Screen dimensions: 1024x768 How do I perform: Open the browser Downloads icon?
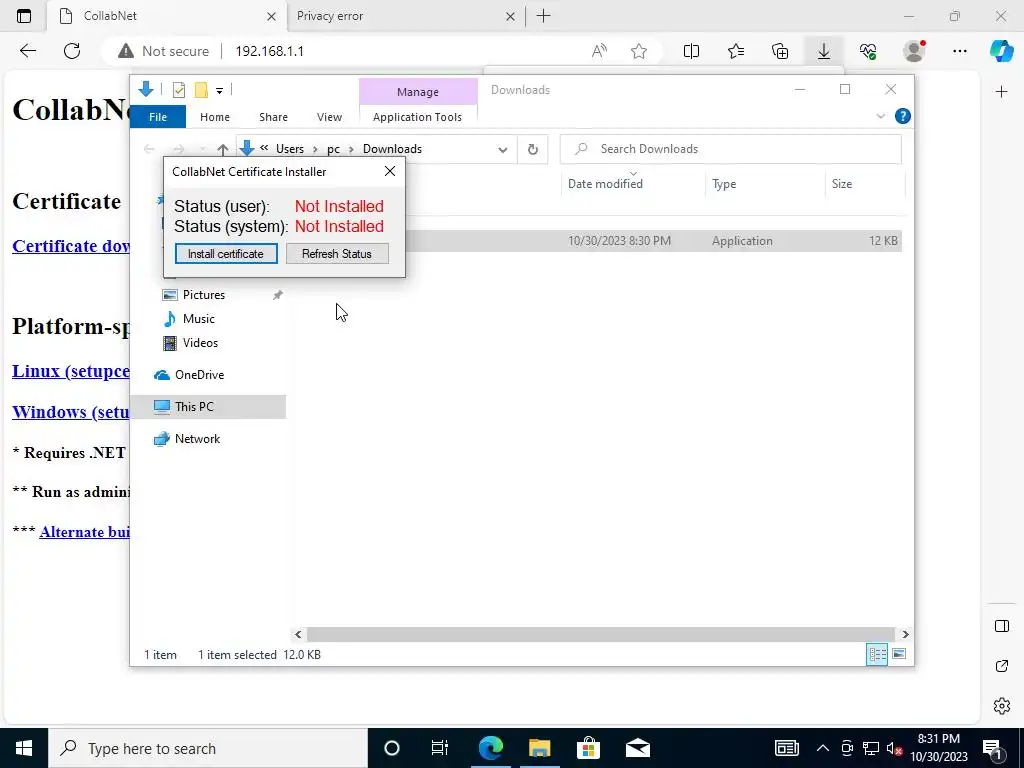[824, 51]
